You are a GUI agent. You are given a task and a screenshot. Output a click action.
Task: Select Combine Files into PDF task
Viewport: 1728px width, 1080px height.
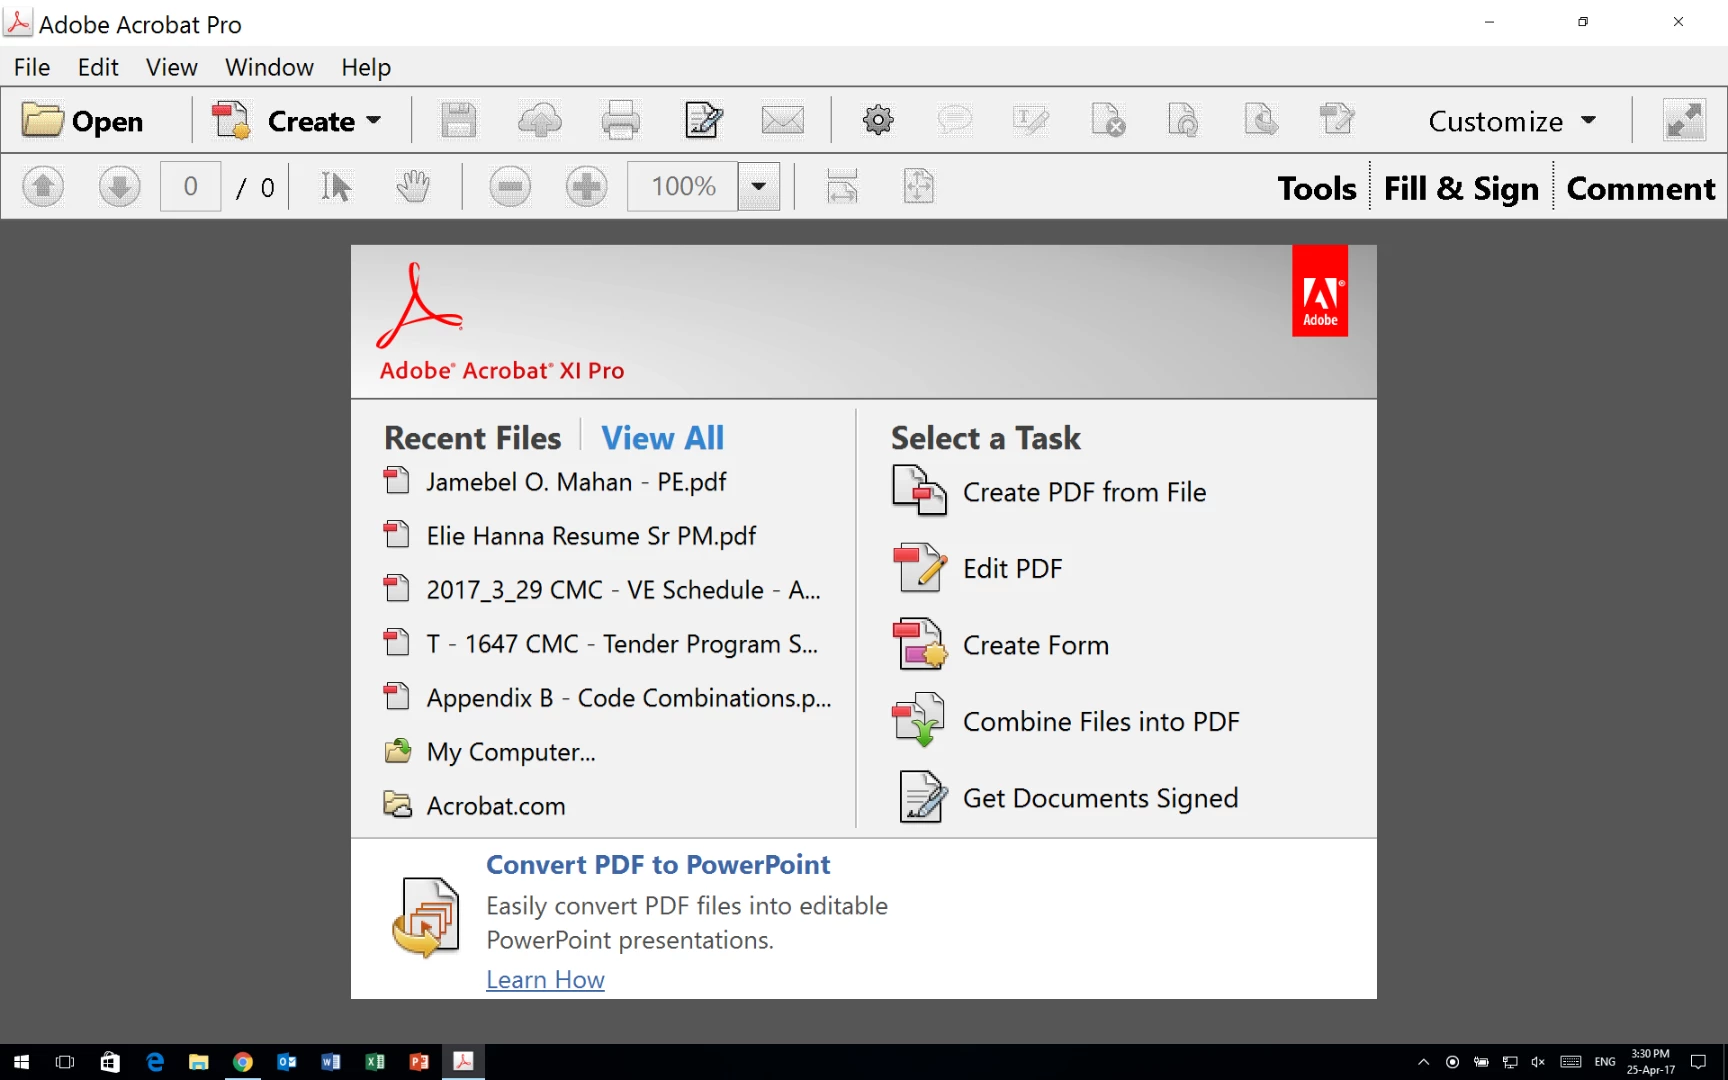(1100, 720)
